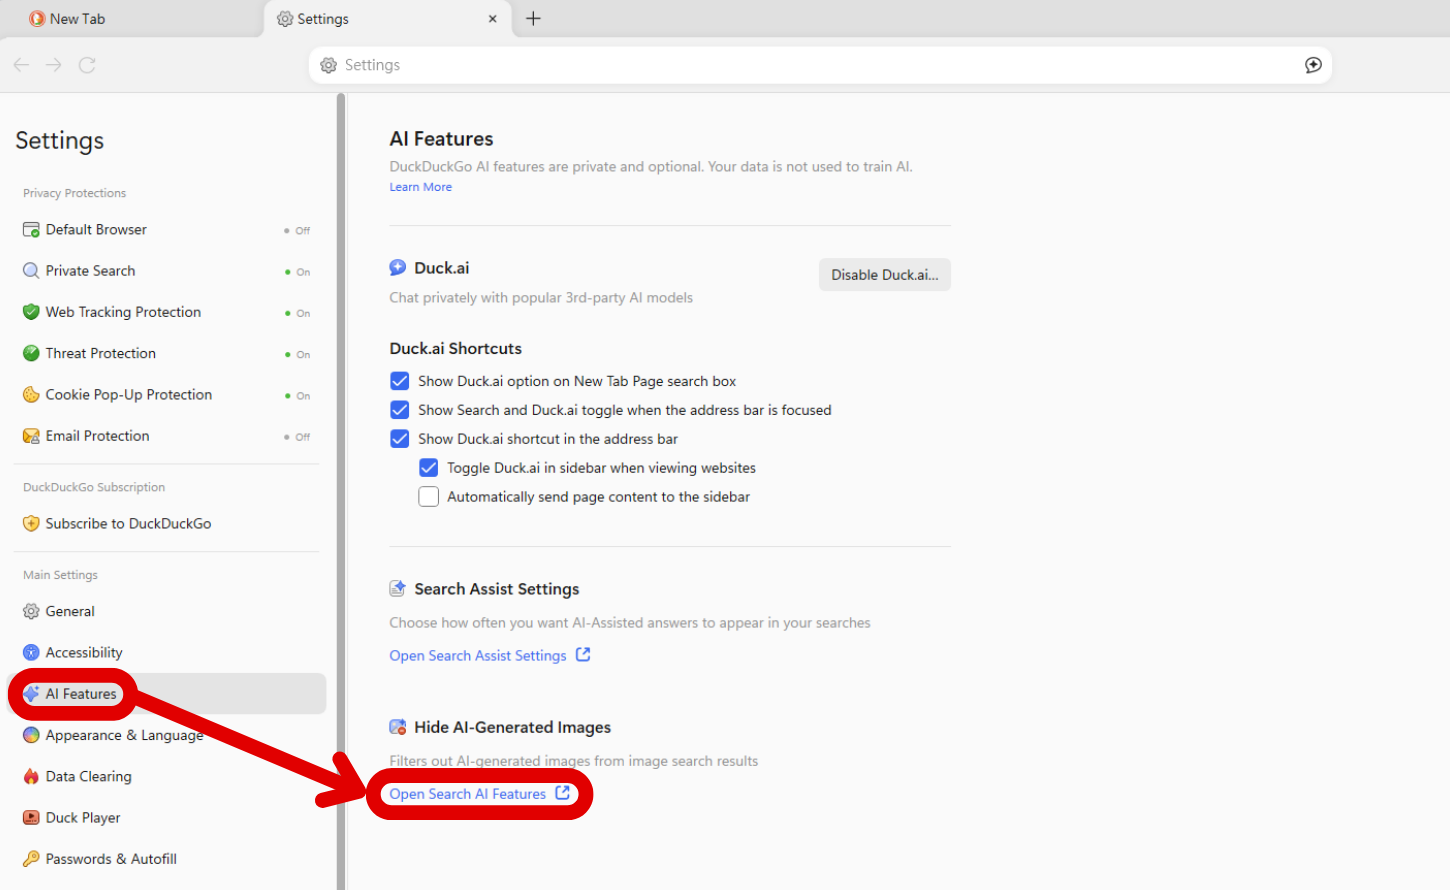Viewport: 1450px width, 890px height.
Task: Select General in Main Settings
Action: click(x=69, y=611)
